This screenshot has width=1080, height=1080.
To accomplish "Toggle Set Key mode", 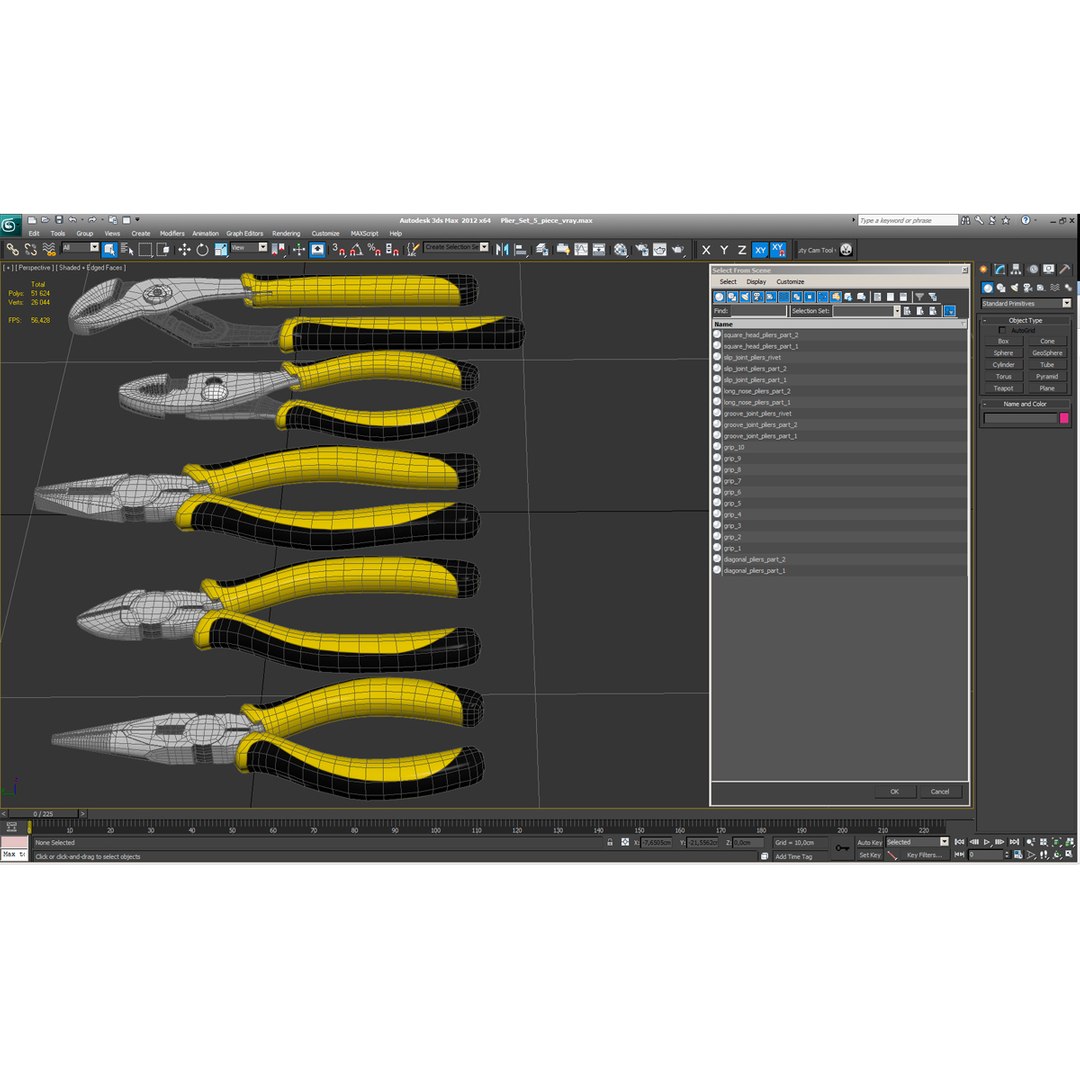I will tap(869, 855).
